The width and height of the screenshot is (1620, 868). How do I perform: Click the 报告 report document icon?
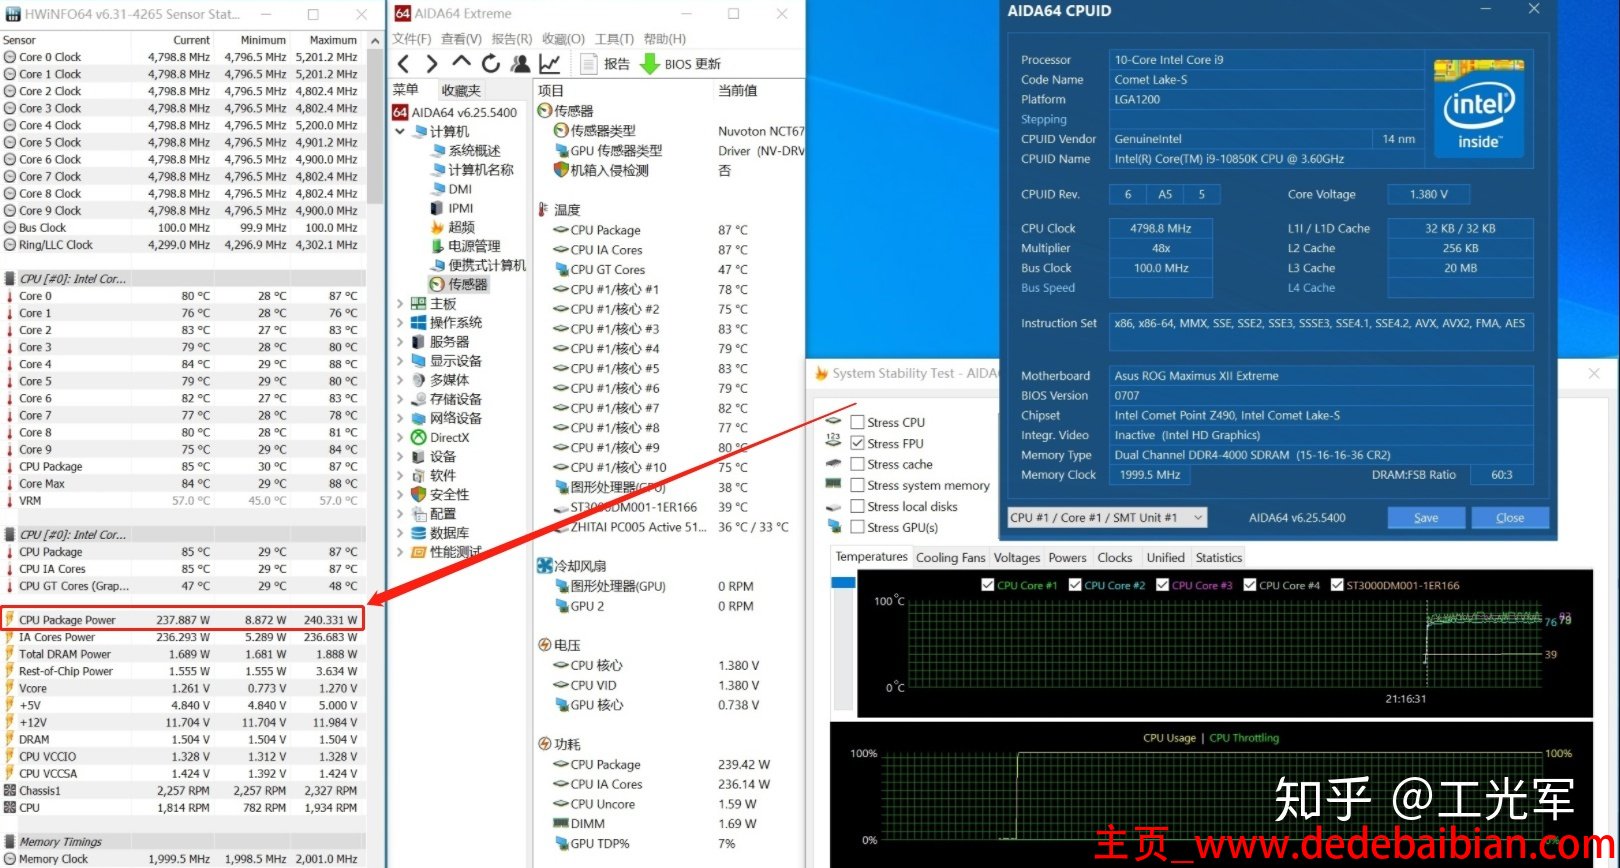(x=589, y=64)
